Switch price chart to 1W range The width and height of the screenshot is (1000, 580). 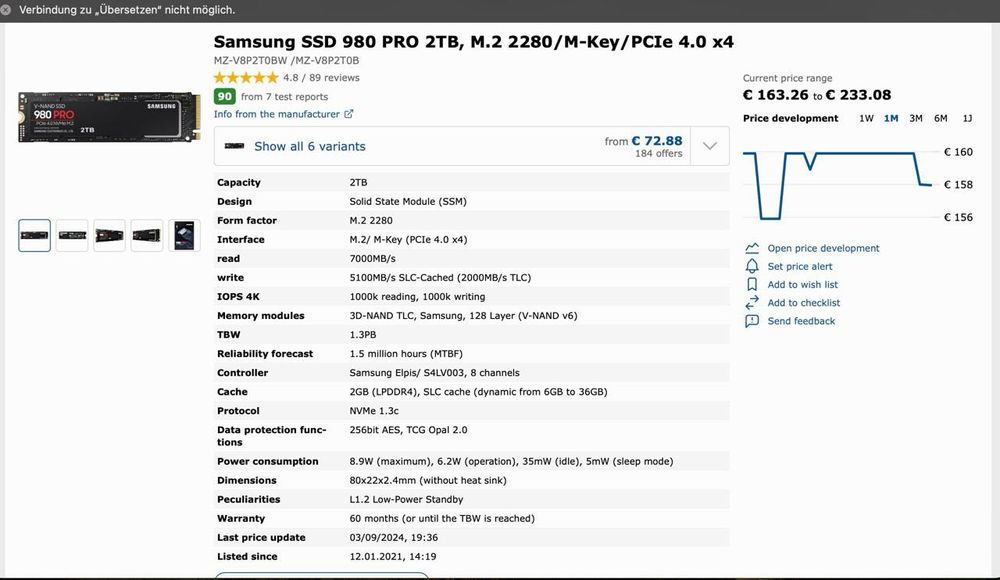[x=866, y=118]
